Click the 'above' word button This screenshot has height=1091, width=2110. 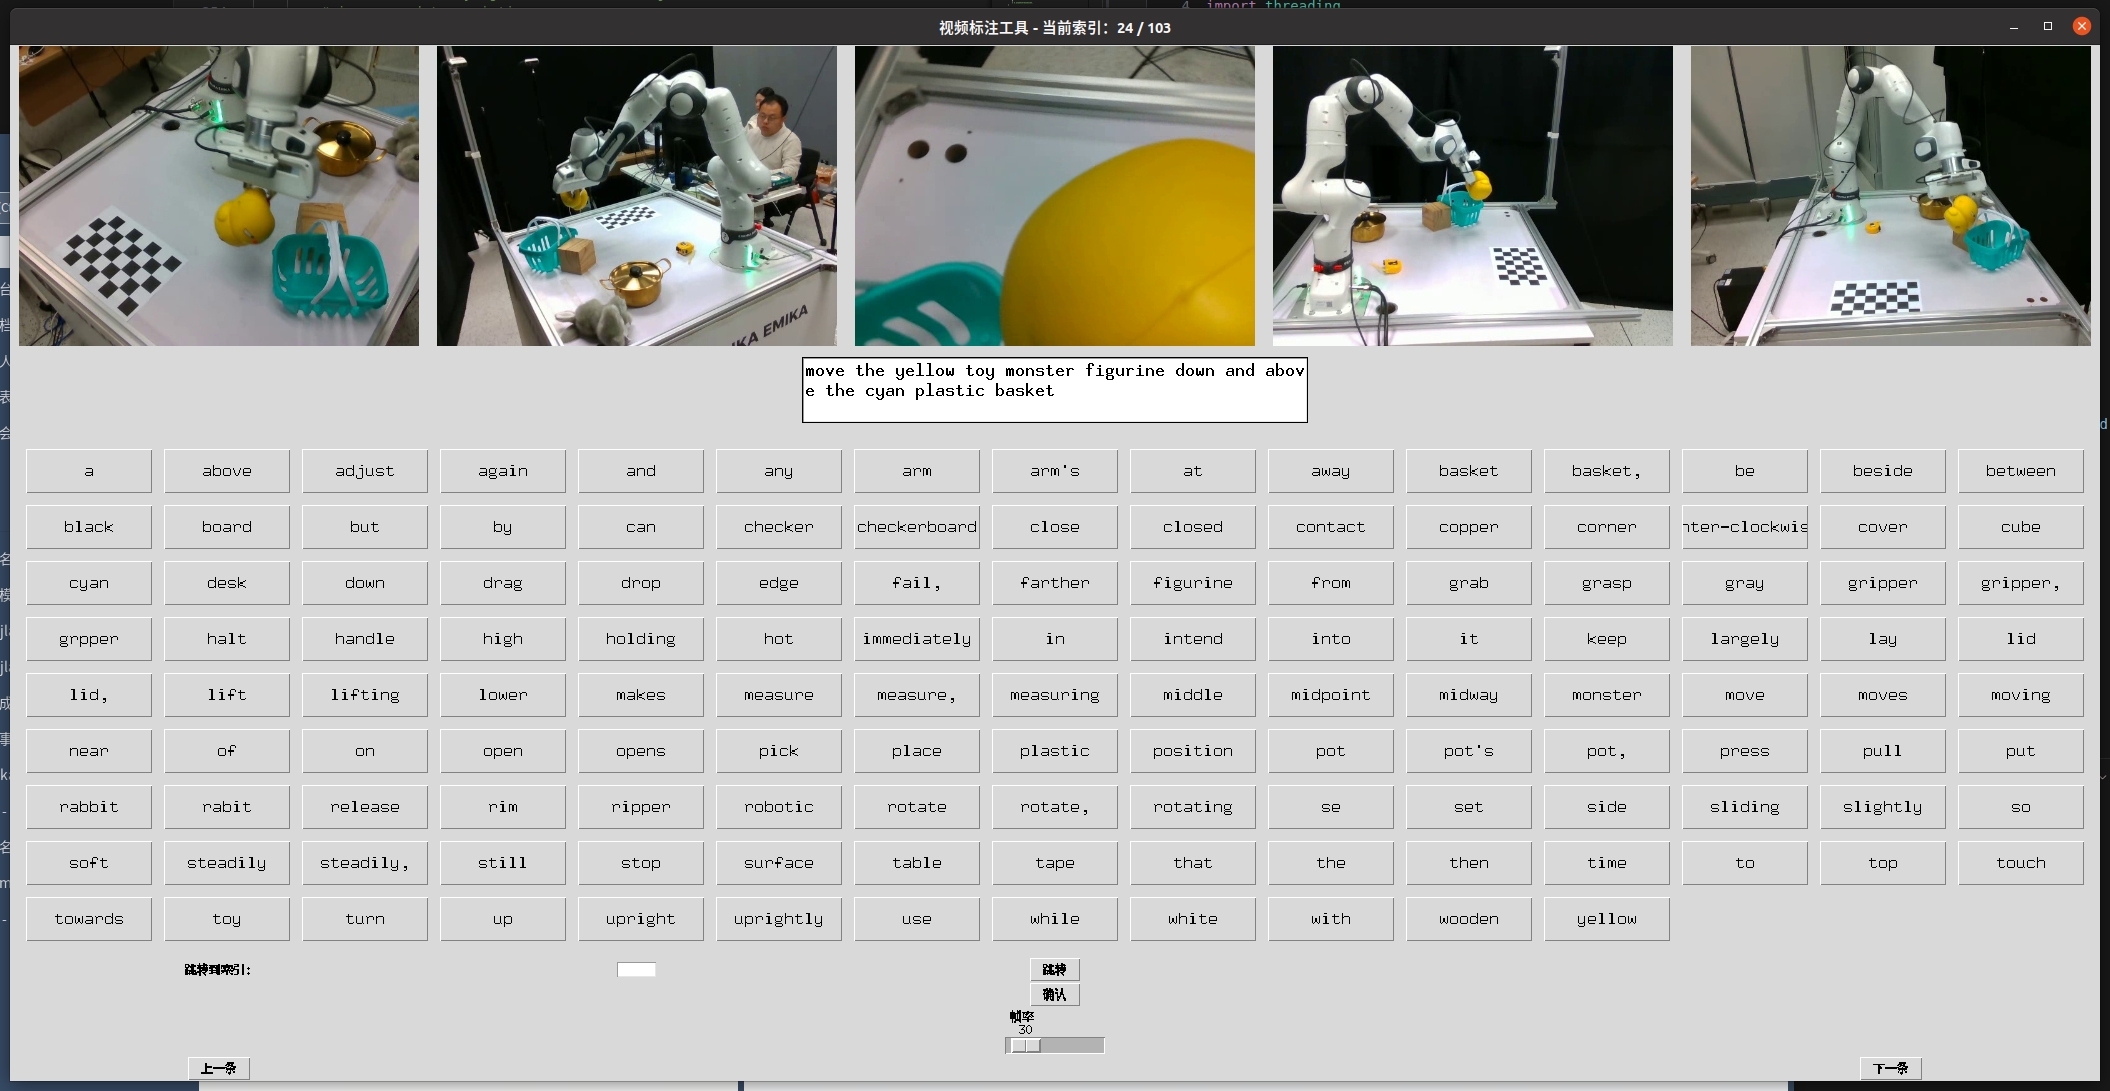[227, 471]
